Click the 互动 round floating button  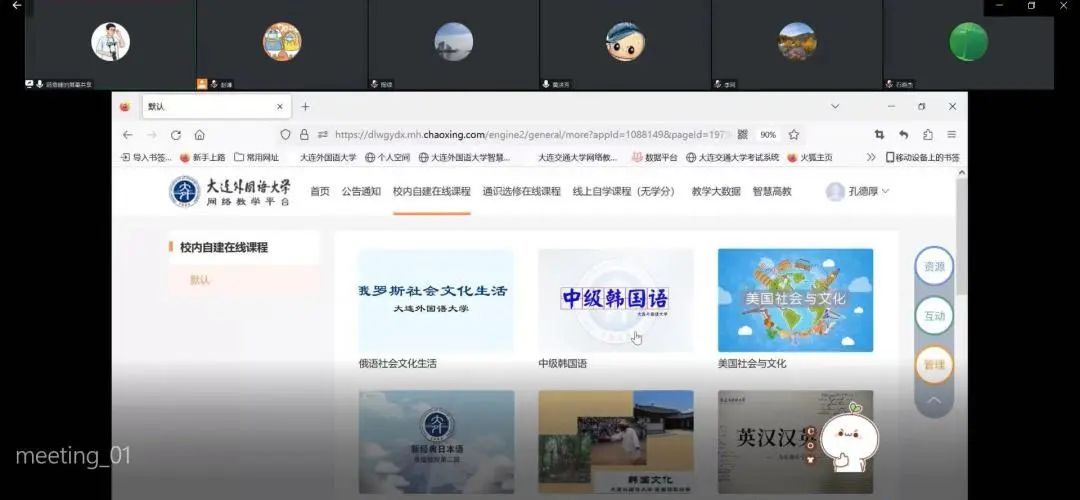[934, 316]
